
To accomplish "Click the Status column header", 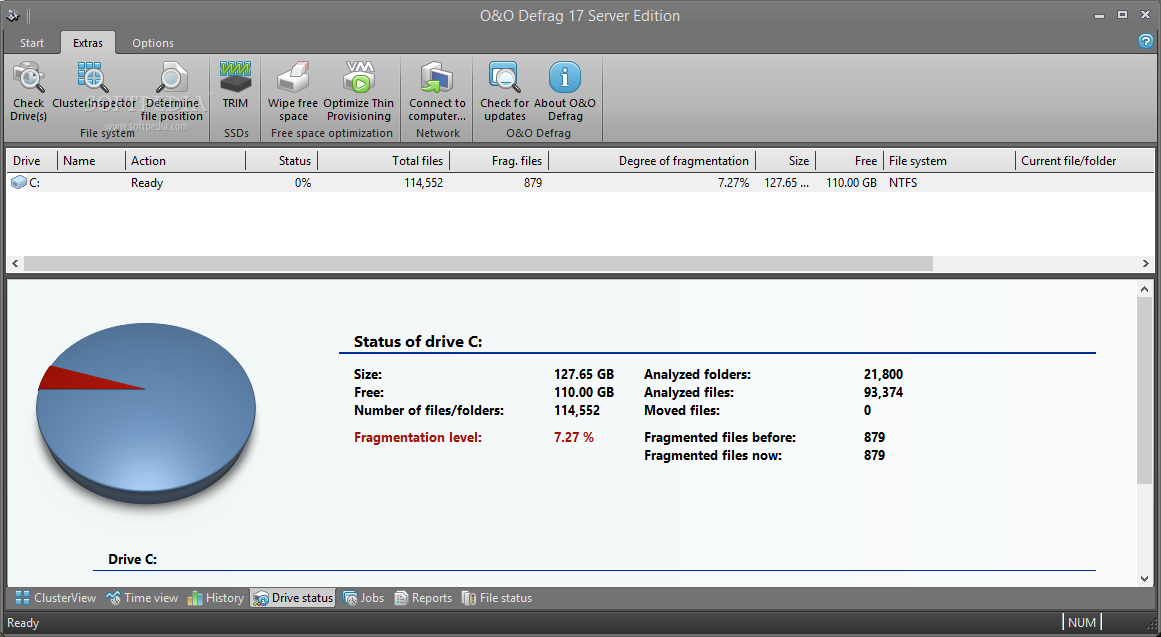I will [281, 161].
